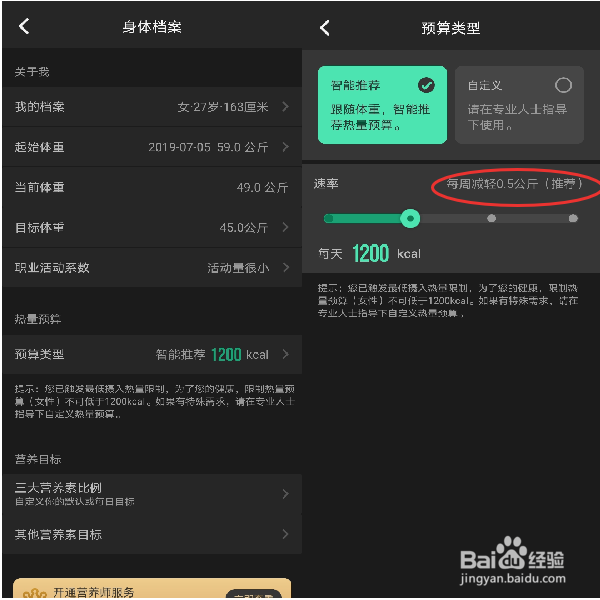The width and height of the screenshot is (600, 600).
Task: Choose the 自定义 budget card
Action: (x=519, y=105)
